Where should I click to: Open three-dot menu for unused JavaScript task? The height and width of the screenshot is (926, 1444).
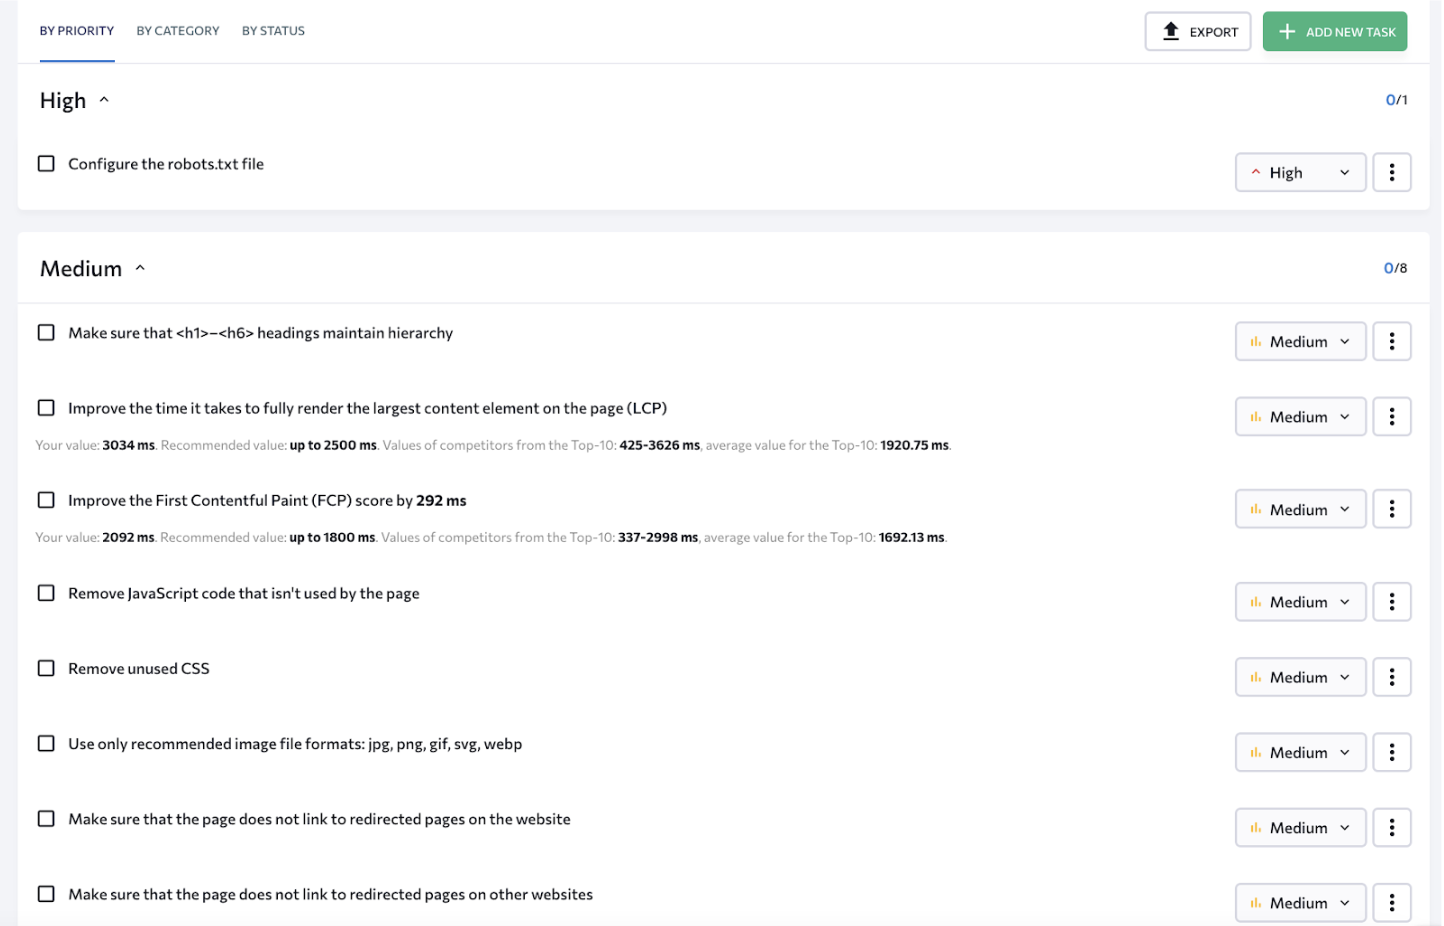[x=1391, y=602]
